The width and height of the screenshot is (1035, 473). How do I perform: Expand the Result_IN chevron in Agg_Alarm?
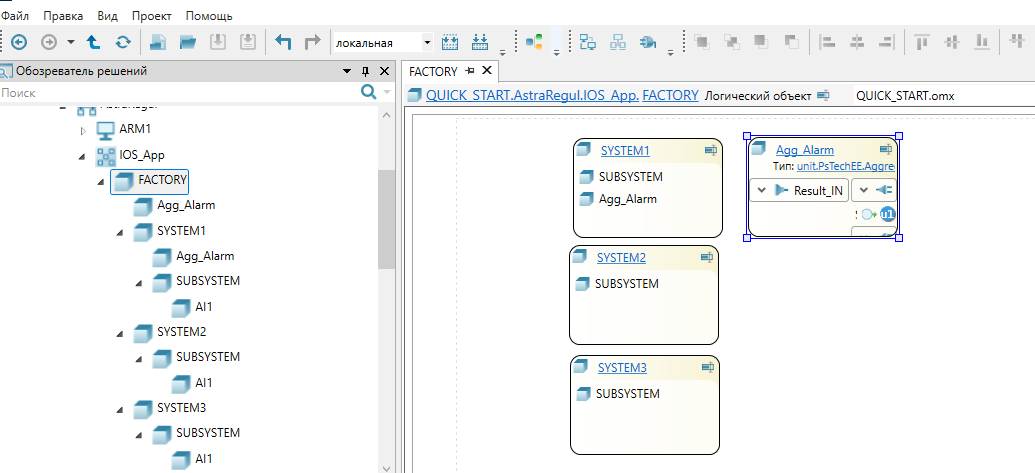761,190
